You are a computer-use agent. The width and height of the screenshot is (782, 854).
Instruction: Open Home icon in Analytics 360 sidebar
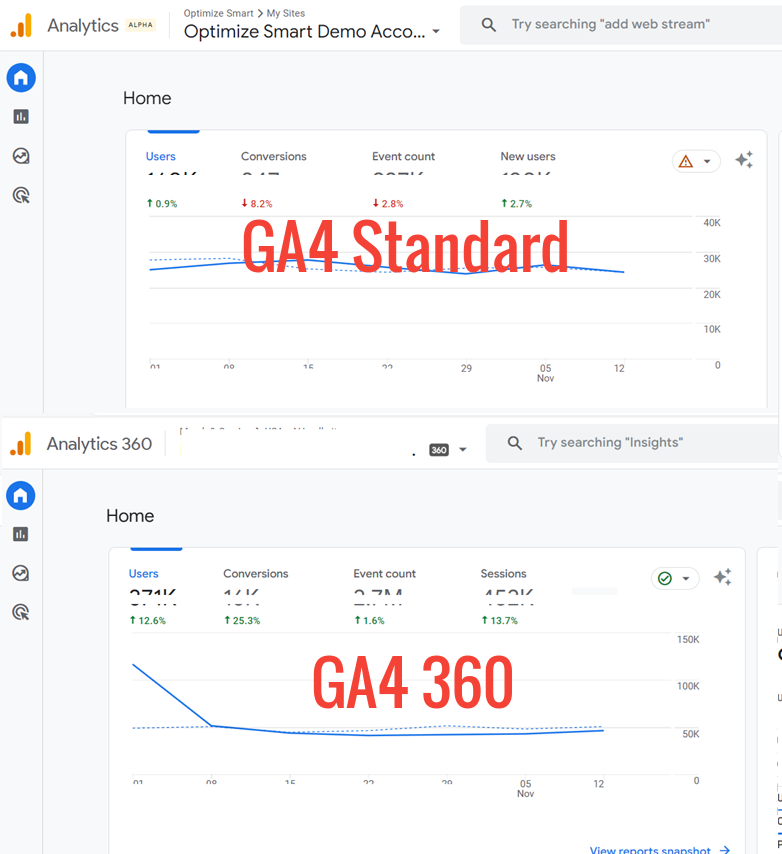click(21, 496)
